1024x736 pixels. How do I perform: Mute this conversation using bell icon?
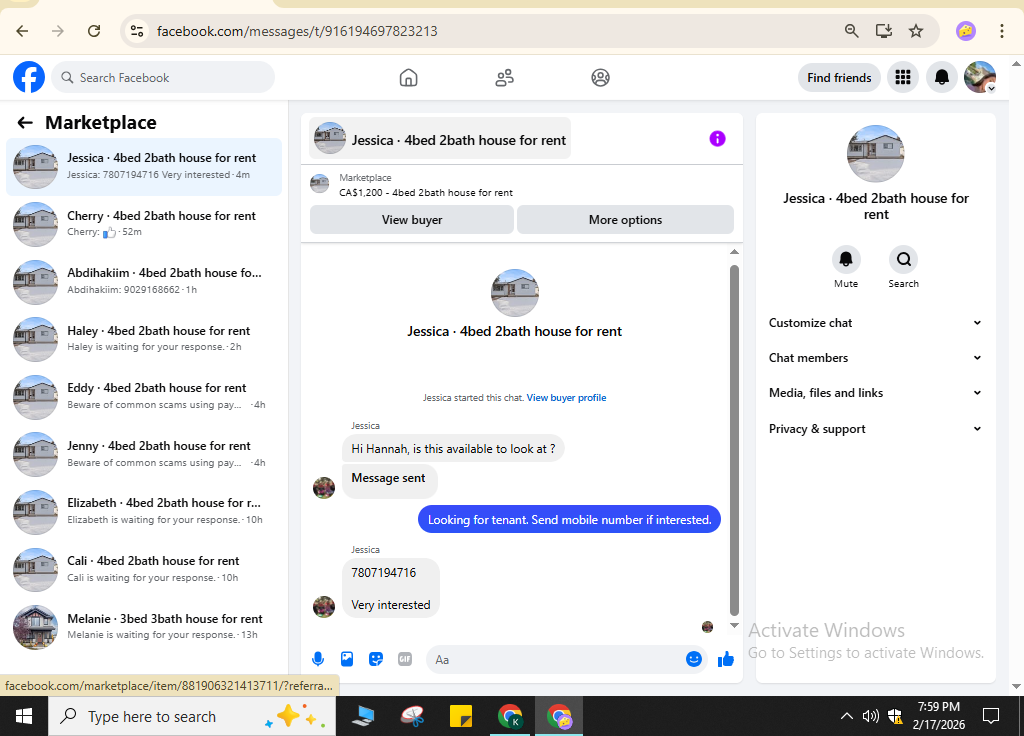pyautogui.click(x=846, y=259)
